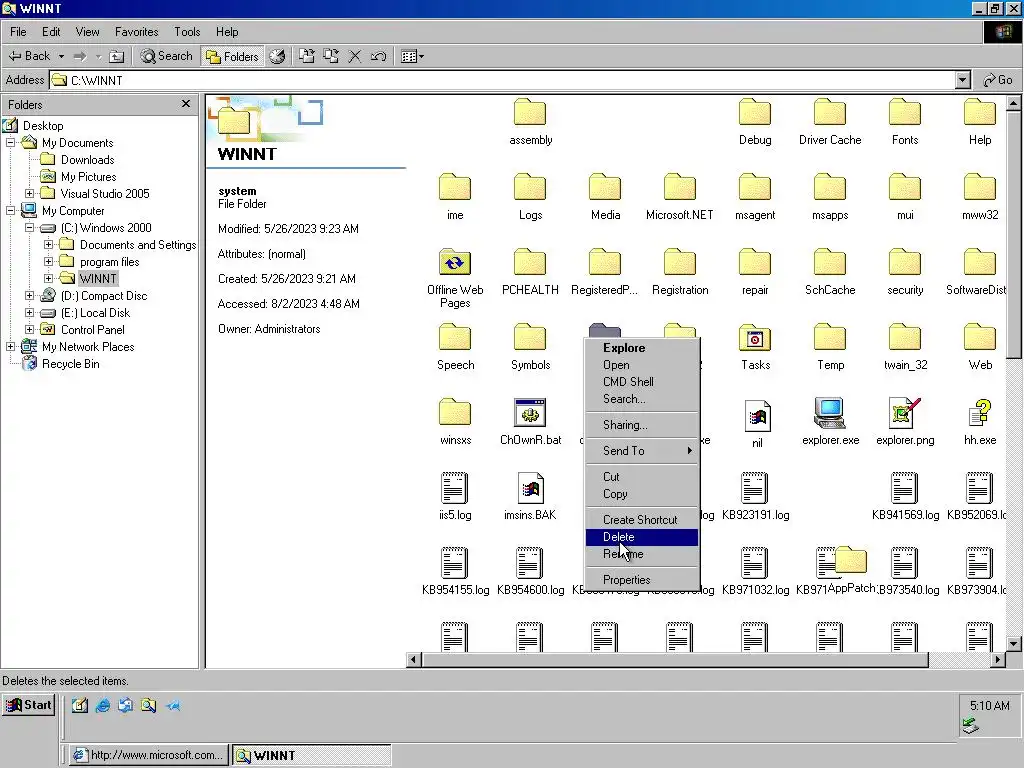This screenshot has width=1024, height=768.
Task: Select the ChOwnR.bat file icon
Action: [530, 413]
